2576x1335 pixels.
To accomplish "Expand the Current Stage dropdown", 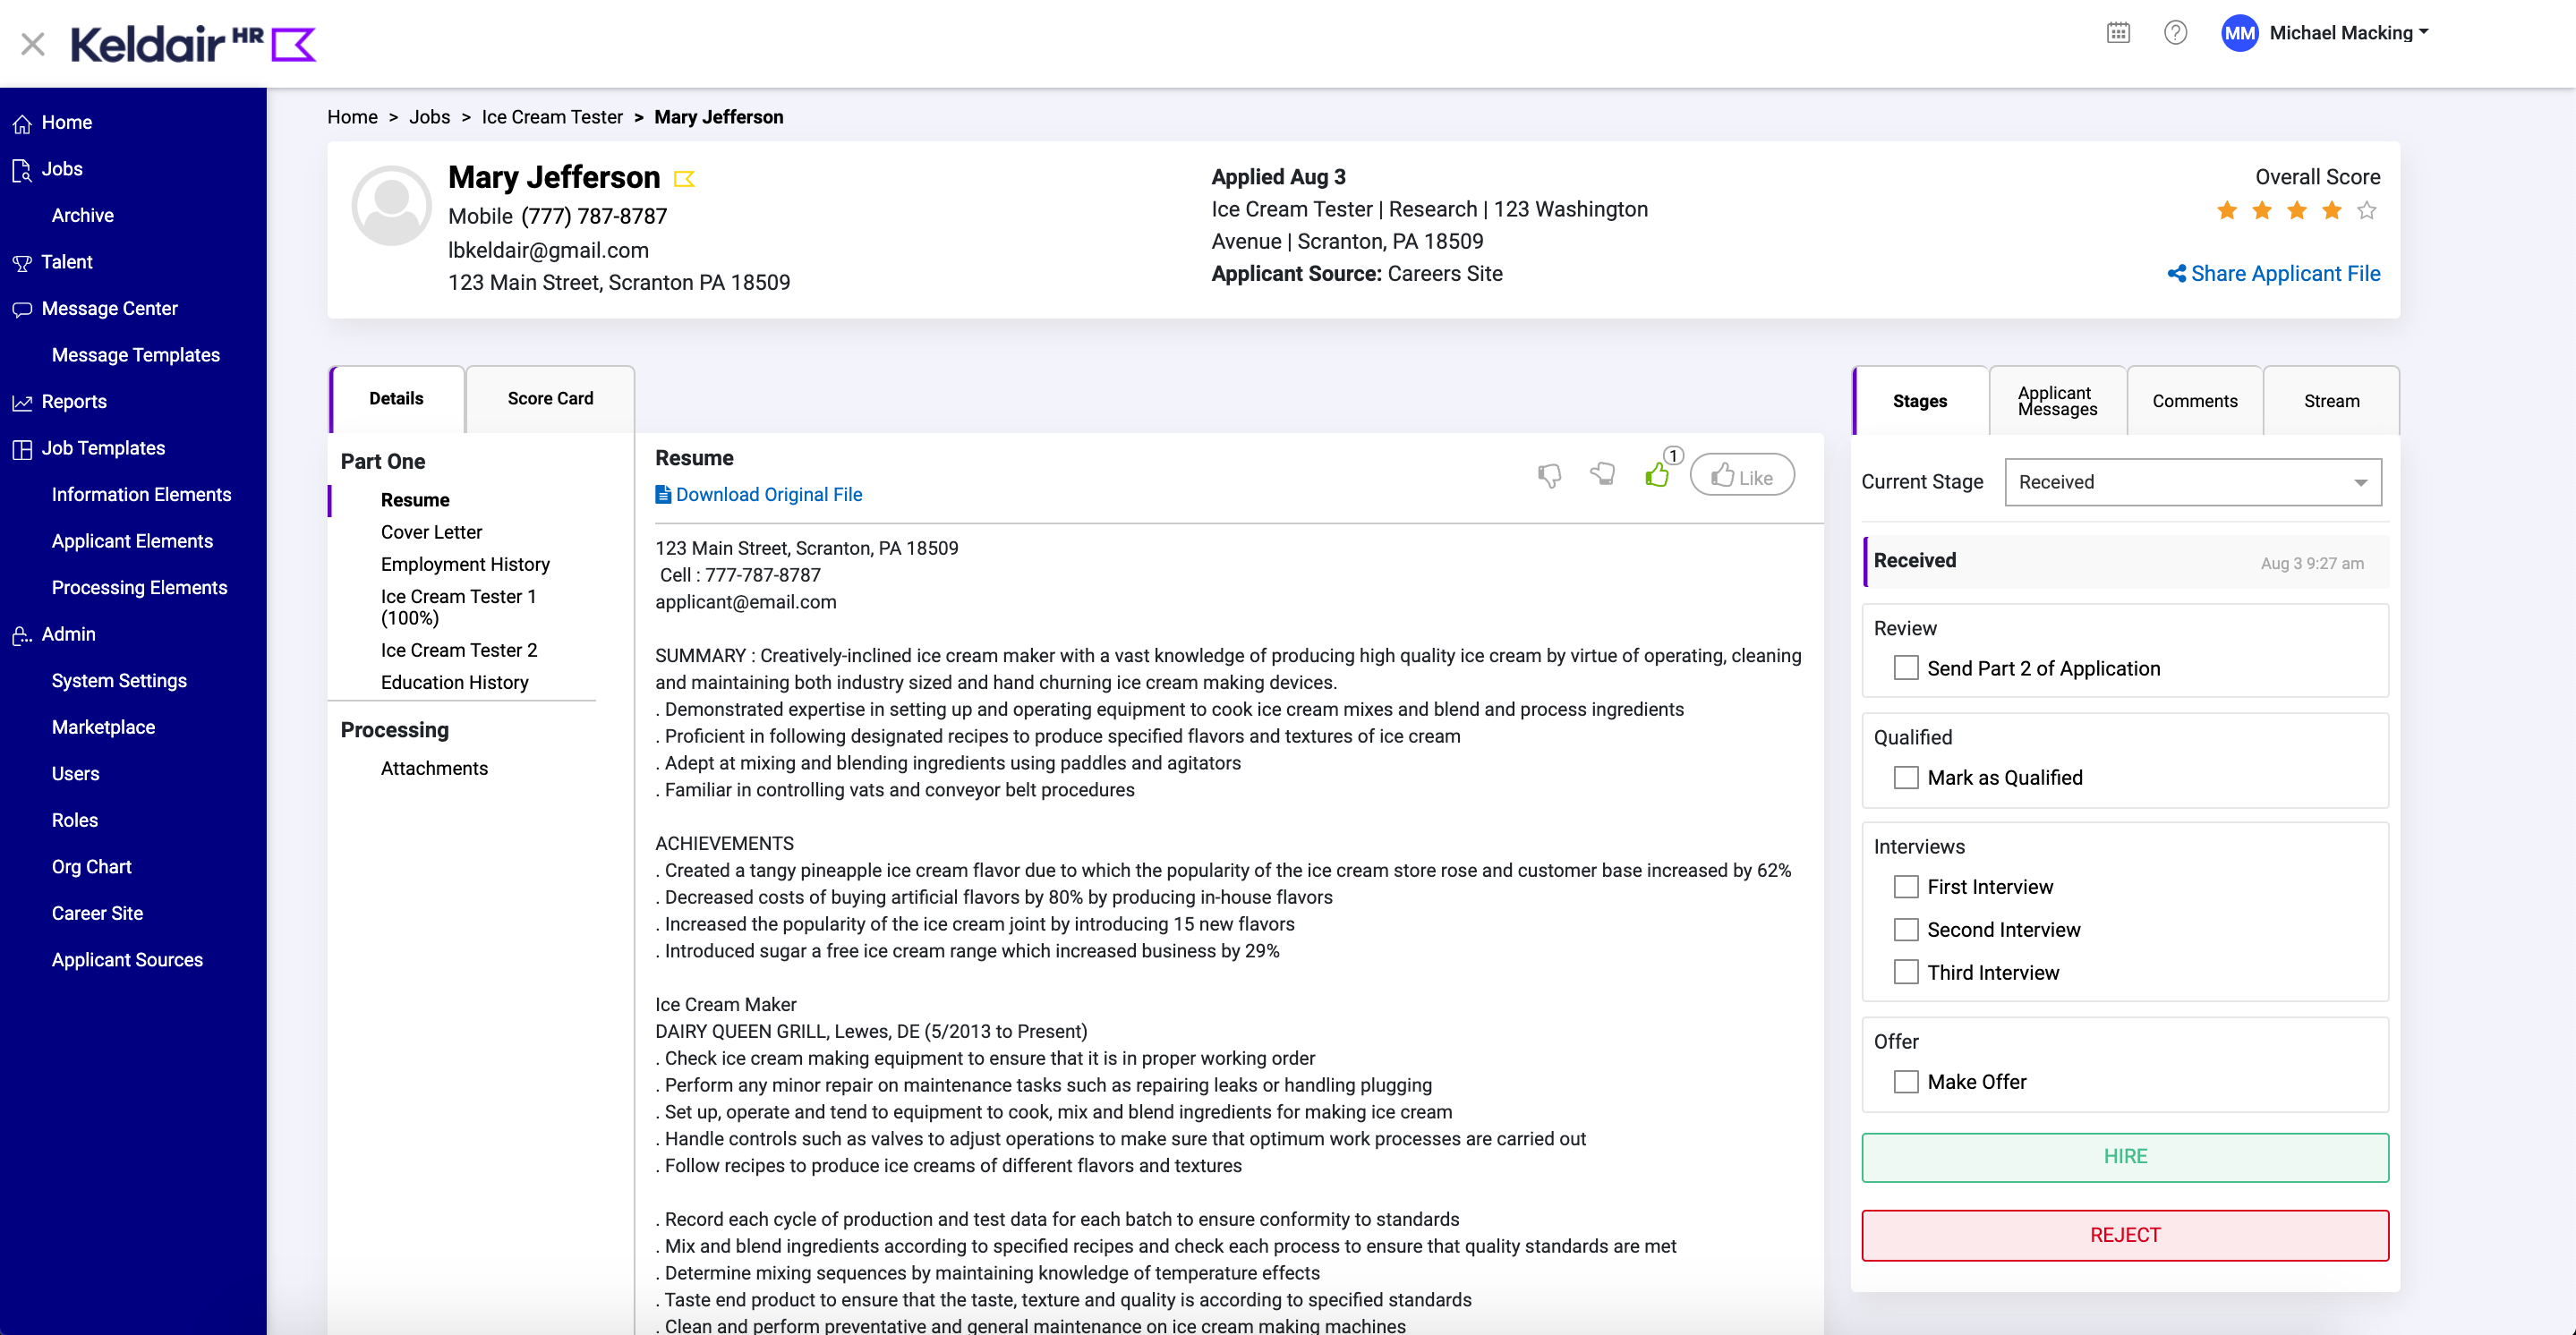I will [x=2192, y=482].
